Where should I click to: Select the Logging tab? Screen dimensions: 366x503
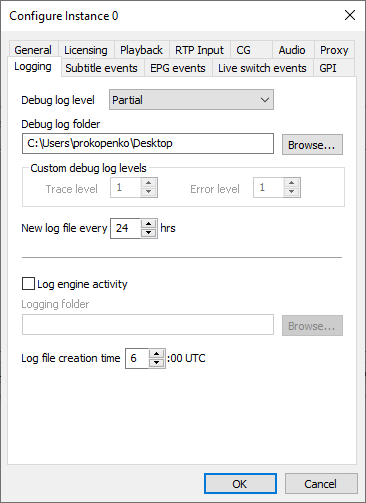point(33,67)
